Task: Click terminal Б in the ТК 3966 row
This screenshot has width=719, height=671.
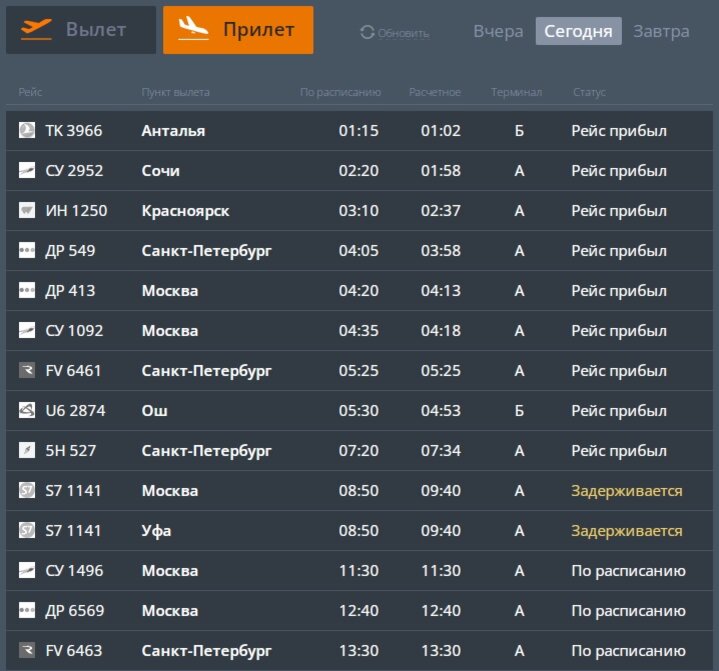Action: (x=519, y=131)
